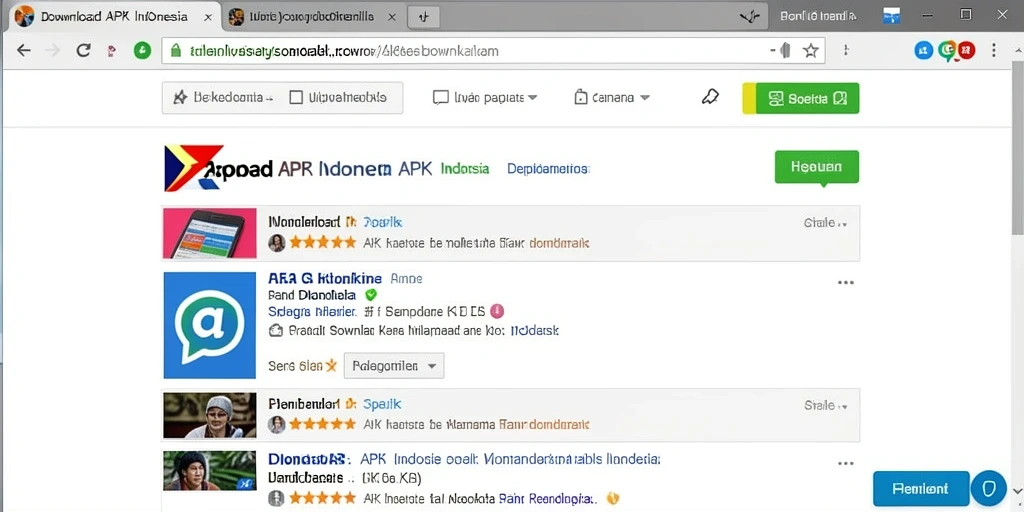Image resolution: width=1024 pixels, height=512 pixels.
Task: Open new tab with plus button
Action: click(423, 18)
